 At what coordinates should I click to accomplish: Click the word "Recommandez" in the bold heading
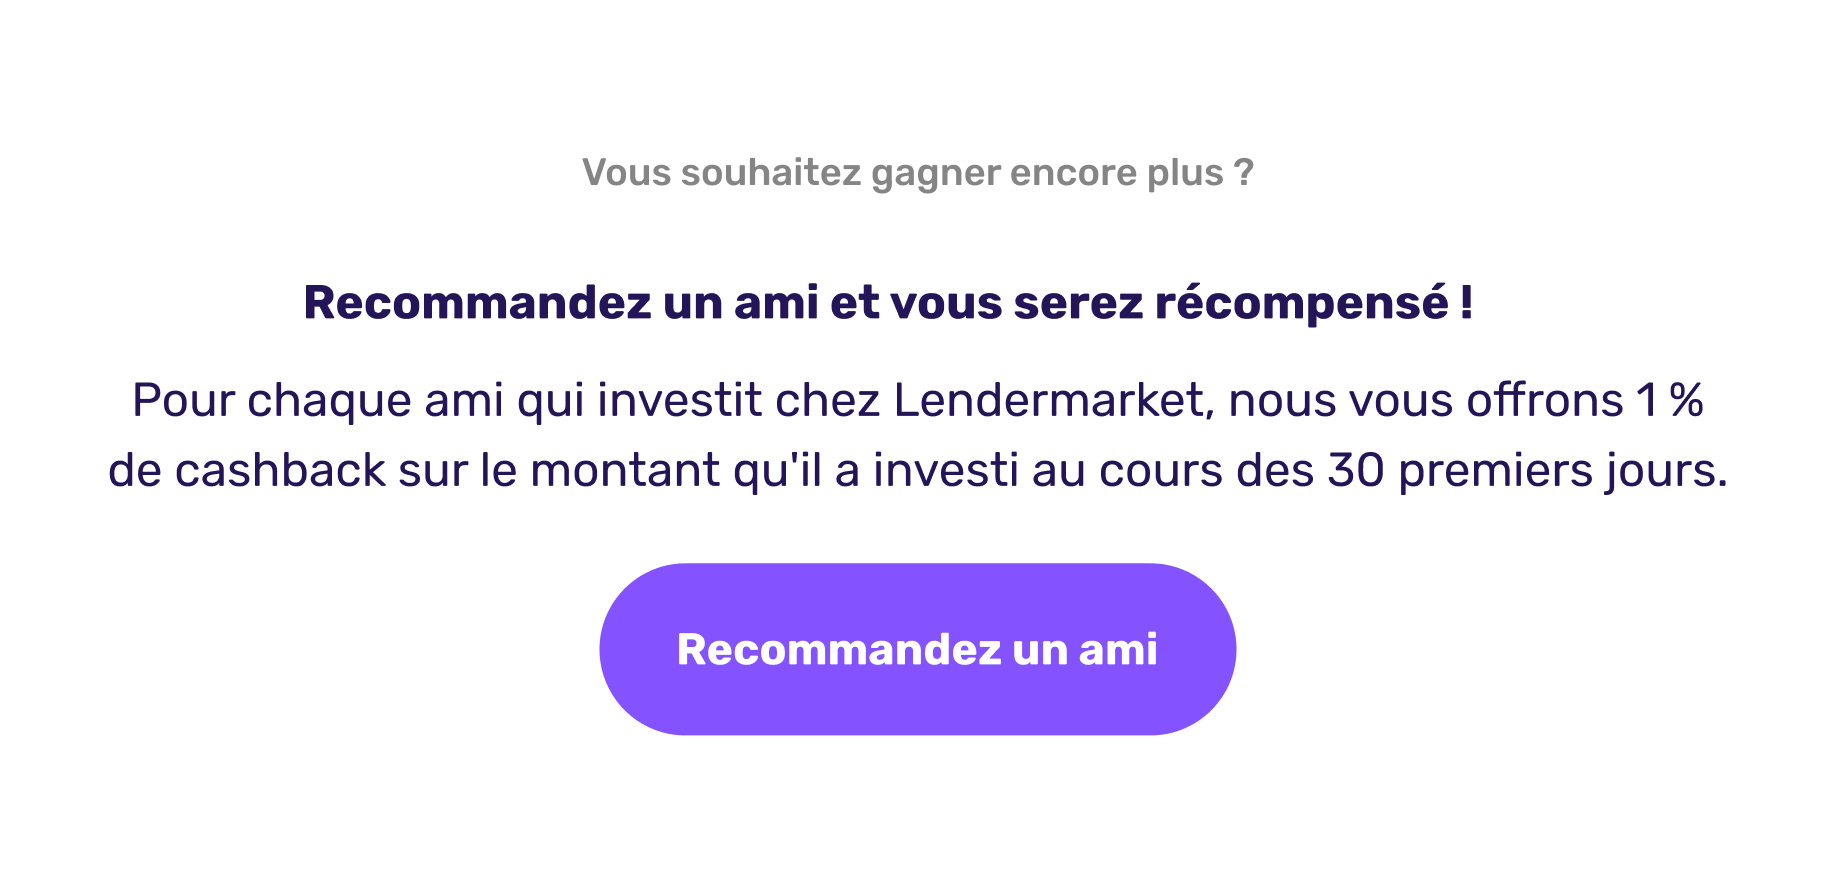pos(477,303)
